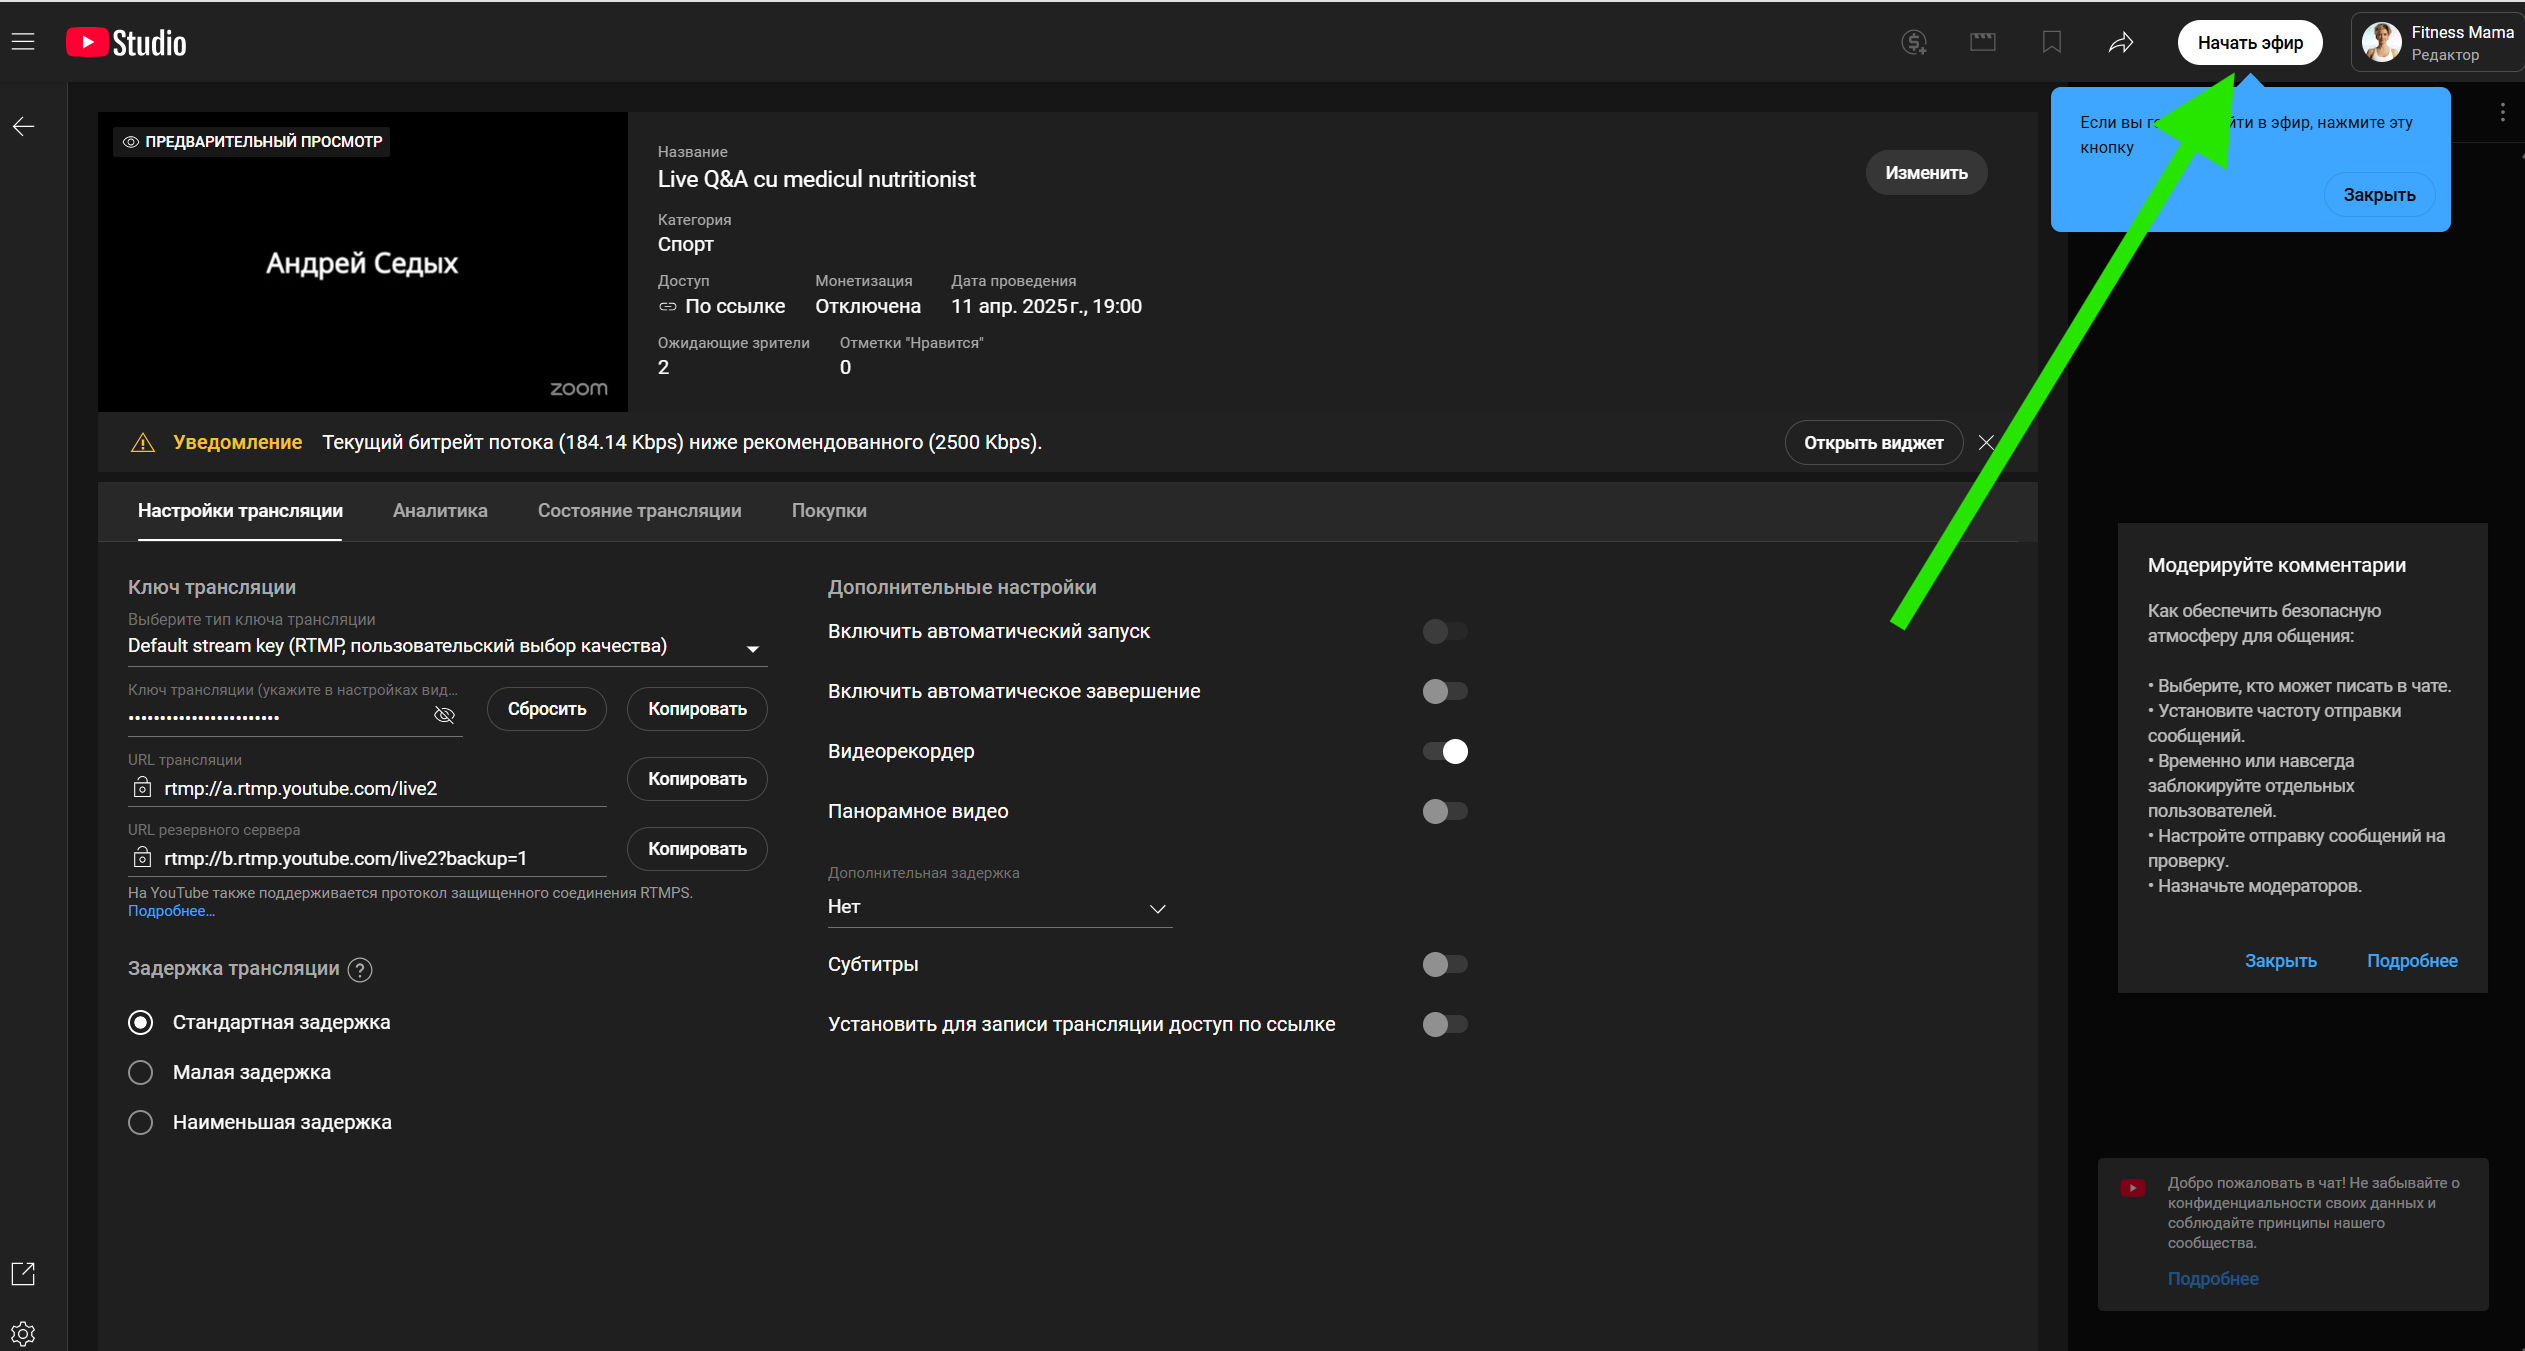Switch to the Аналитика tab
This screenshot has width=2525, height=1351.
tap(440, 511)
